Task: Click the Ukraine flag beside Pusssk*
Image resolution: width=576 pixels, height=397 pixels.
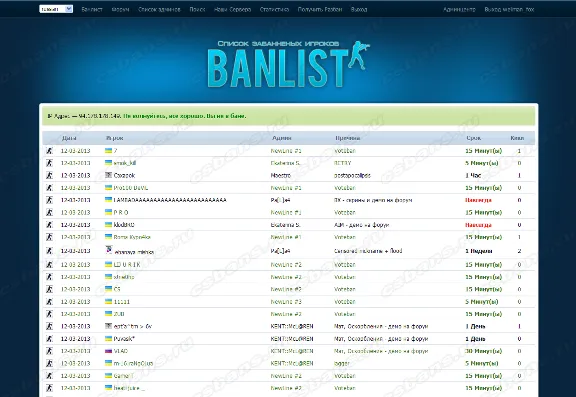Action: 108,338
